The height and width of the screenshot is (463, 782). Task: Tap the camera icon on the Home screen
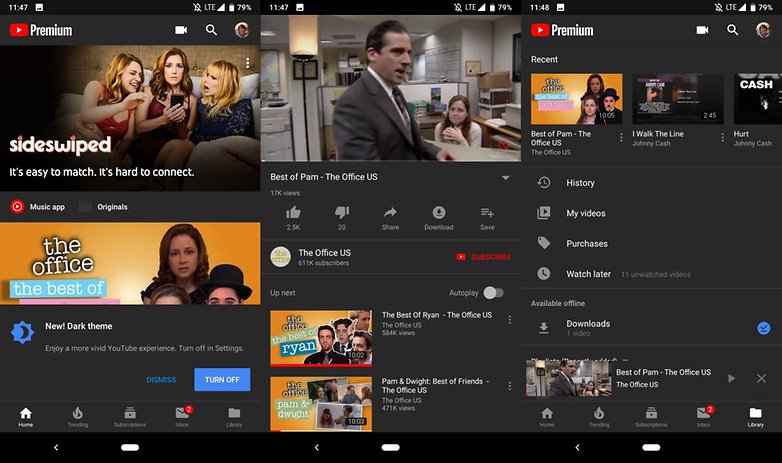[x=181, y=30]
